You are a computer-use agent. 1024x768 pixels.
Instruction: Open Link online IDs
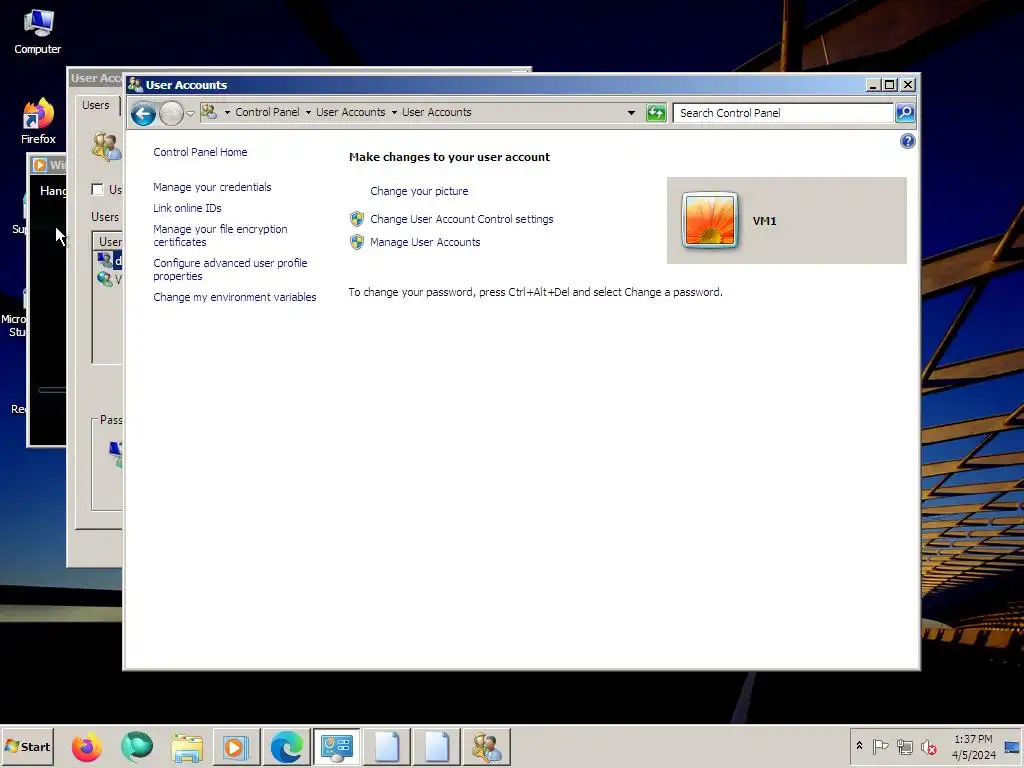[x=187, y=208]
